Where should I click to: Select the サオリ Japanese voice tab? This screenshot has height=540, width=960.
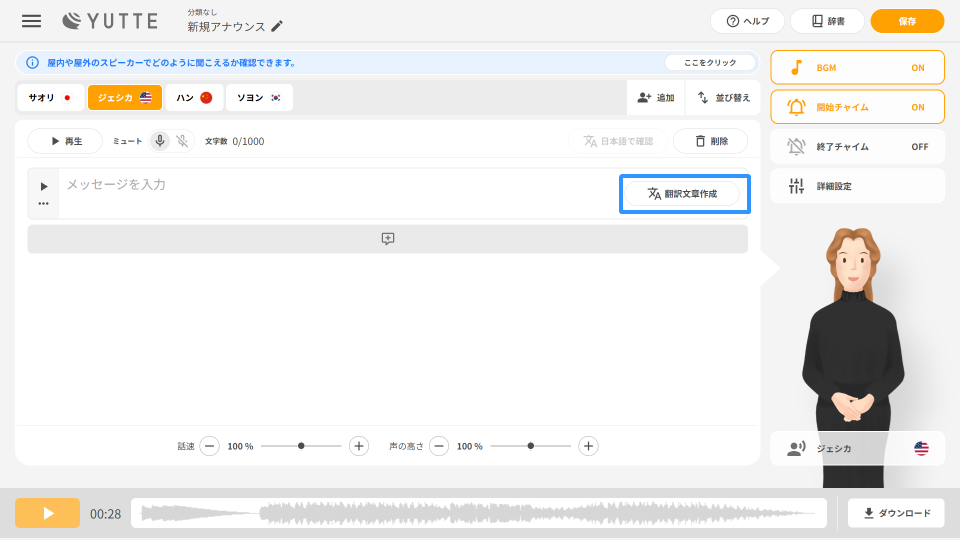50,97
